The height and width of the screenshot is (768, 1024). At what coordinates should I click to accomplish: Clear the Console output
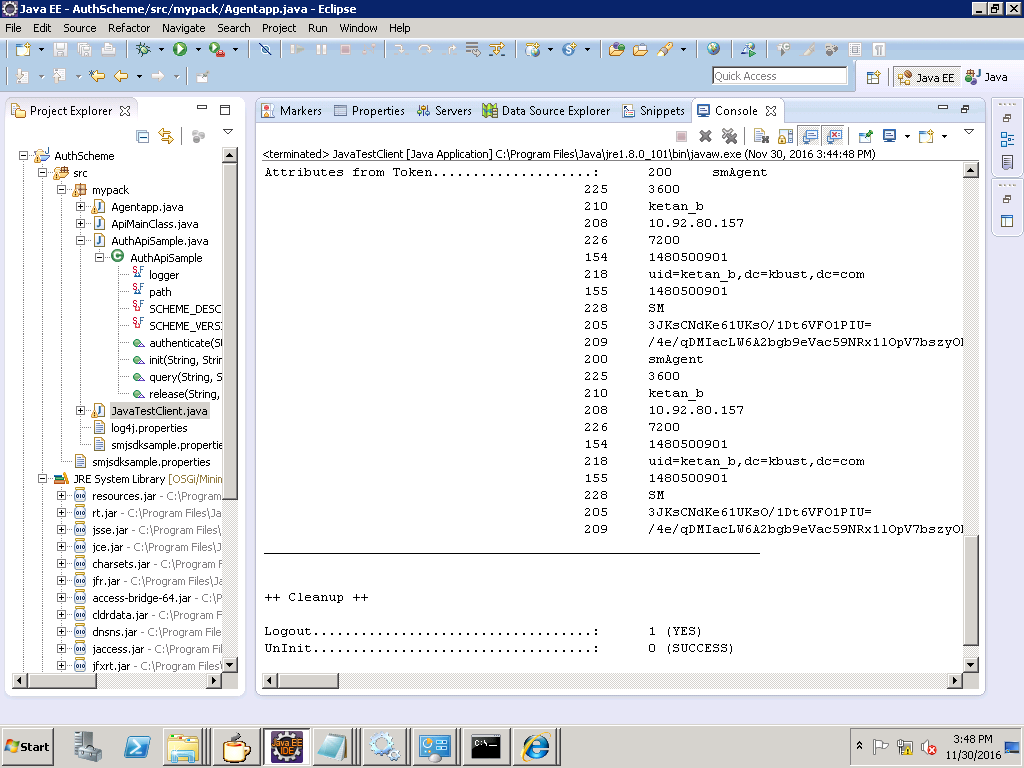click(x=761, y=136)
